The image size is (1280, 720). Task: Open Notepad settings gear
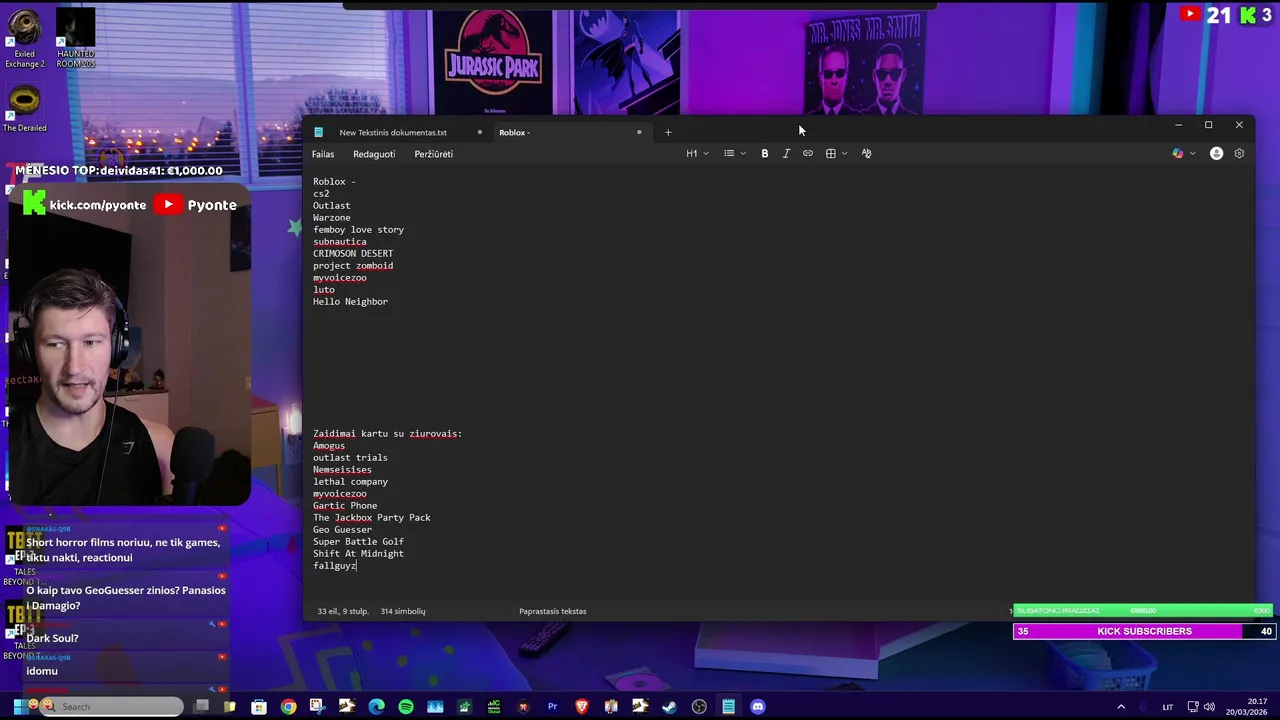pyautogui.click(x=1239, y=154)
